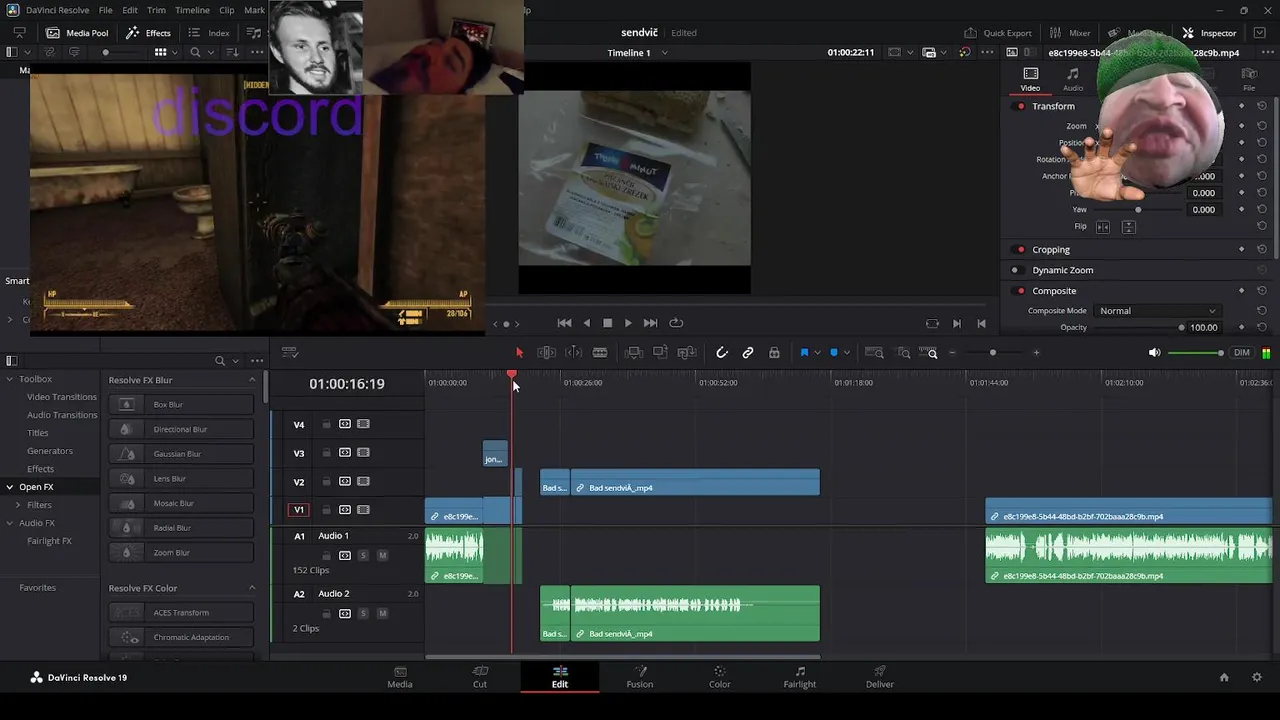The height and width of the screenshot is (720, 1280).
Task: Toggle Linked Selection chain icon
Action: [748, 352]
